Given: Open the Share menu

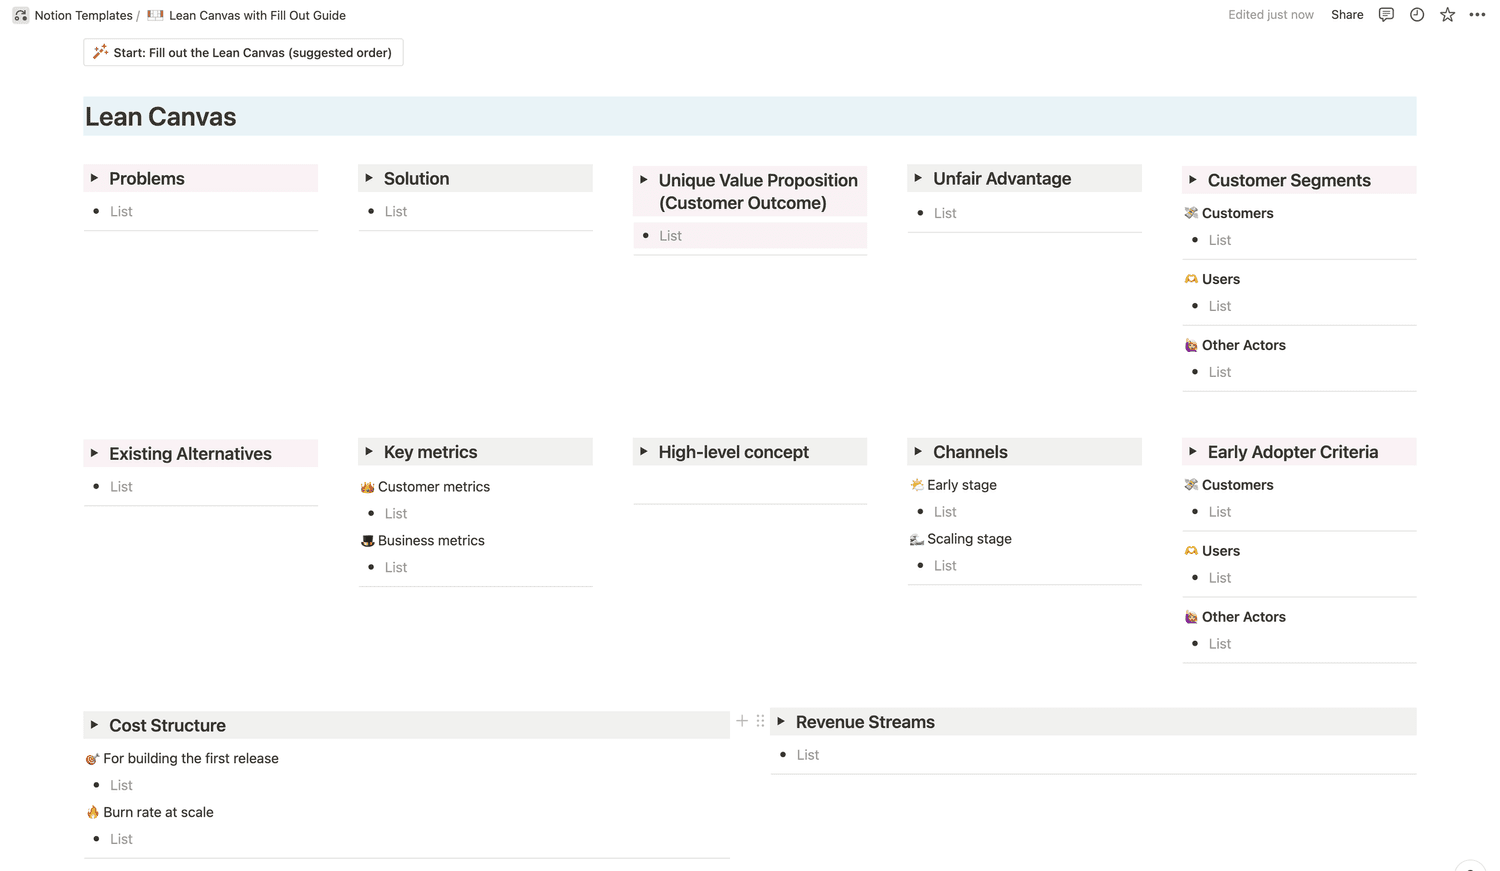Looking at the screenshot, I should (x=1346, y=15).
